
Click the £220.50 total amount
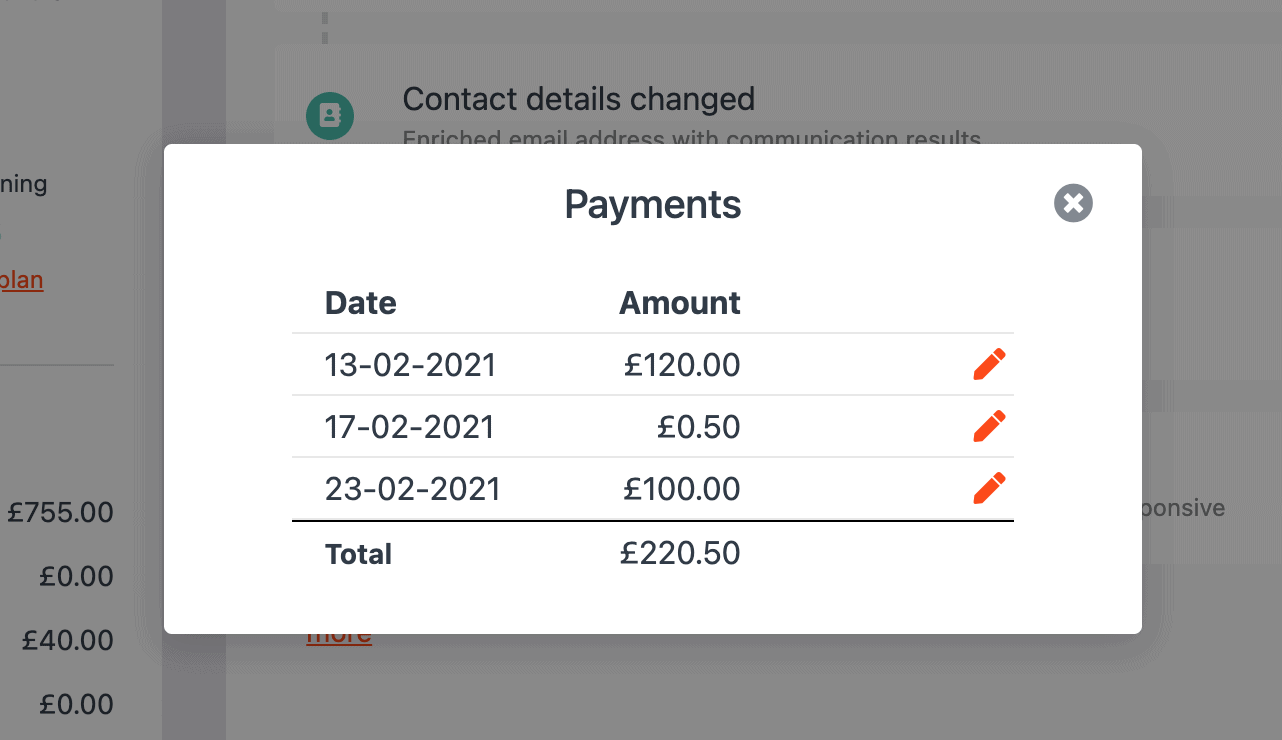coord(680,553)
